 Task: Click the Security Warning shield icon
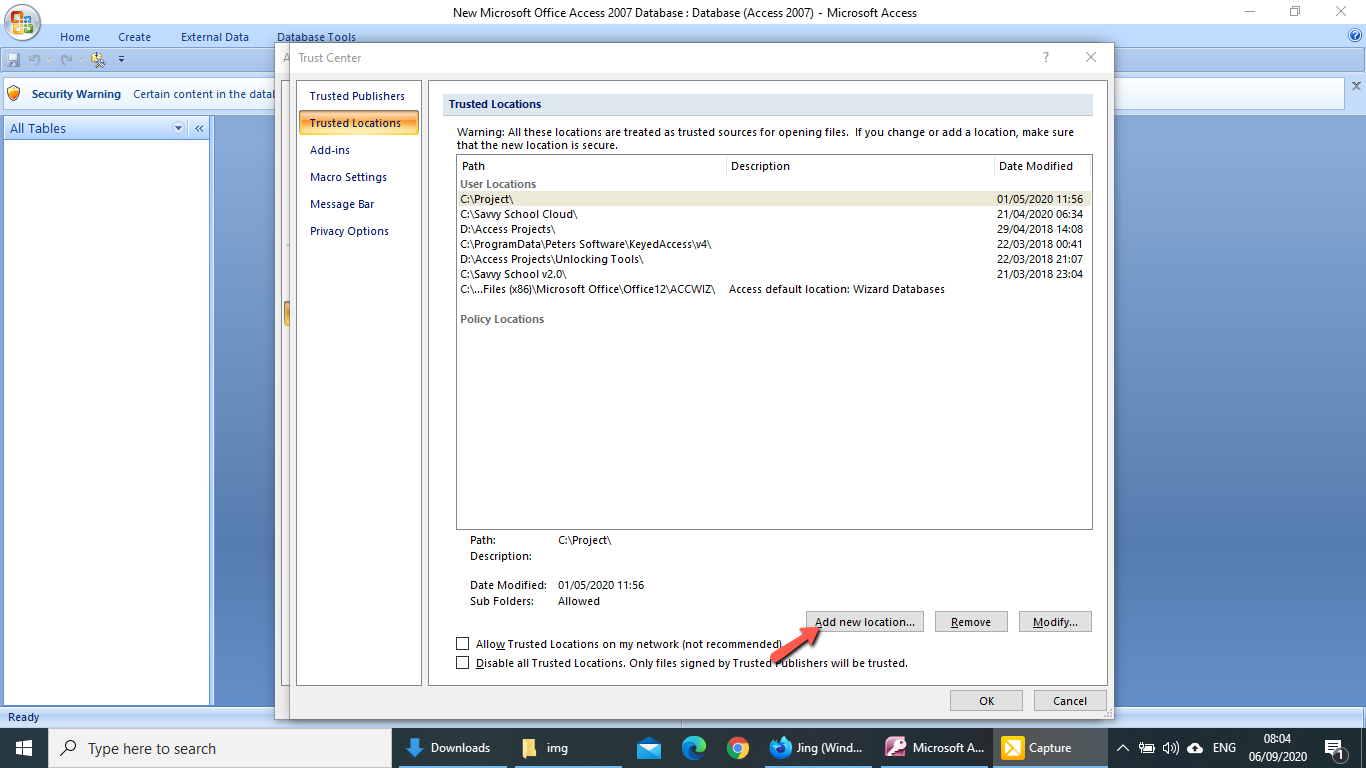click(14, 94)
